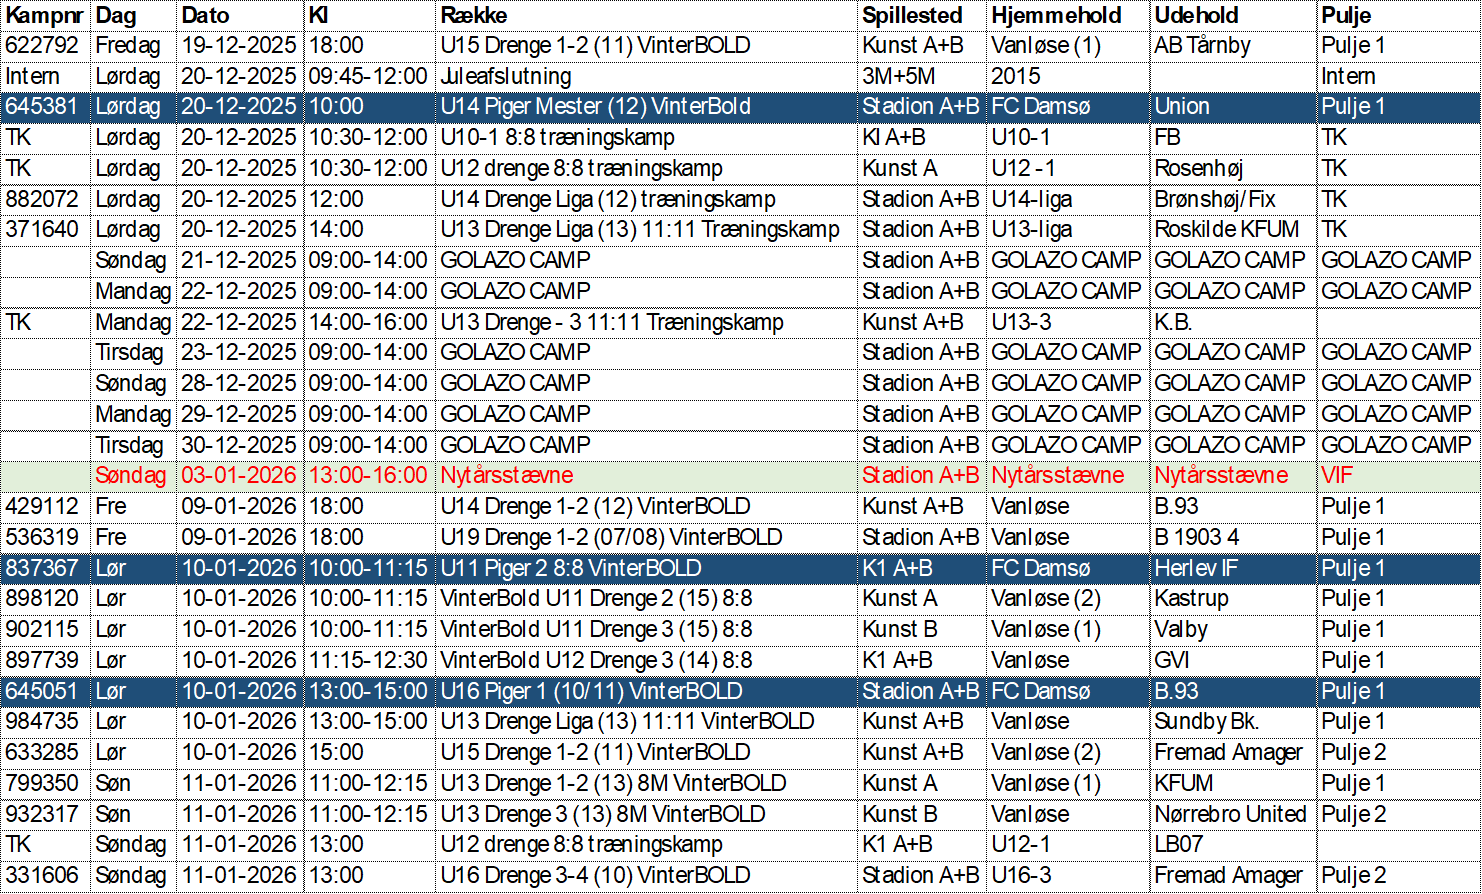Click the Række column header
The image size is (1482, 894).
click(x=474, y=15)
